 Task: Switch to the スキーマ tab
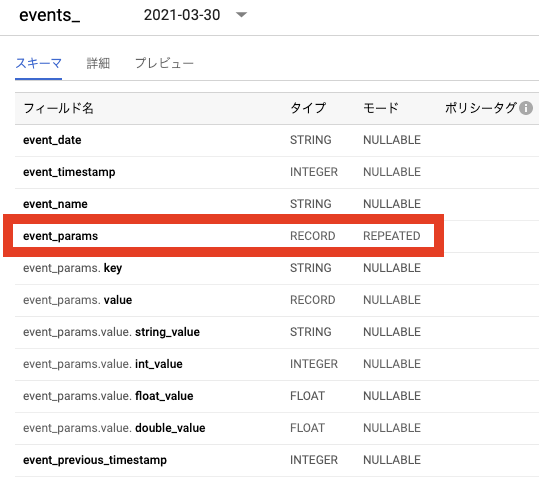[x=38, y=64]
